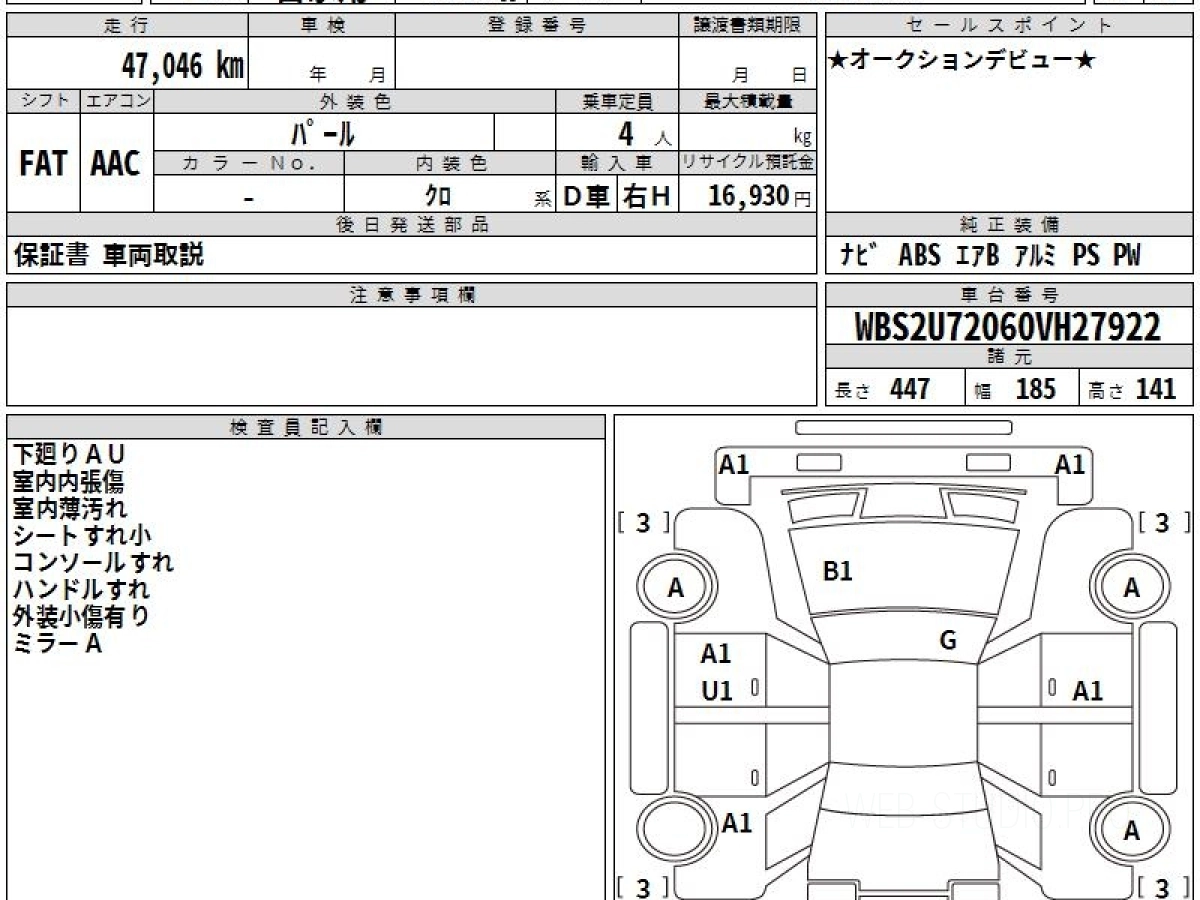Select the シフト header cell
The width and height of the screenshot is (1200, 900).
43,101
